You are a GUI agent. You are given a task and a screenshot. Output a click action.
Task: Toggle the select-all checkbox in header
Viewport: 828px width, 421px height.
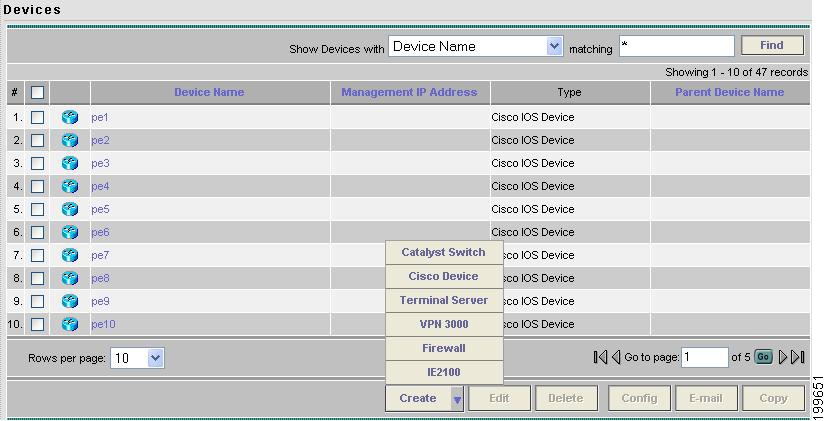tap(37, 92)
